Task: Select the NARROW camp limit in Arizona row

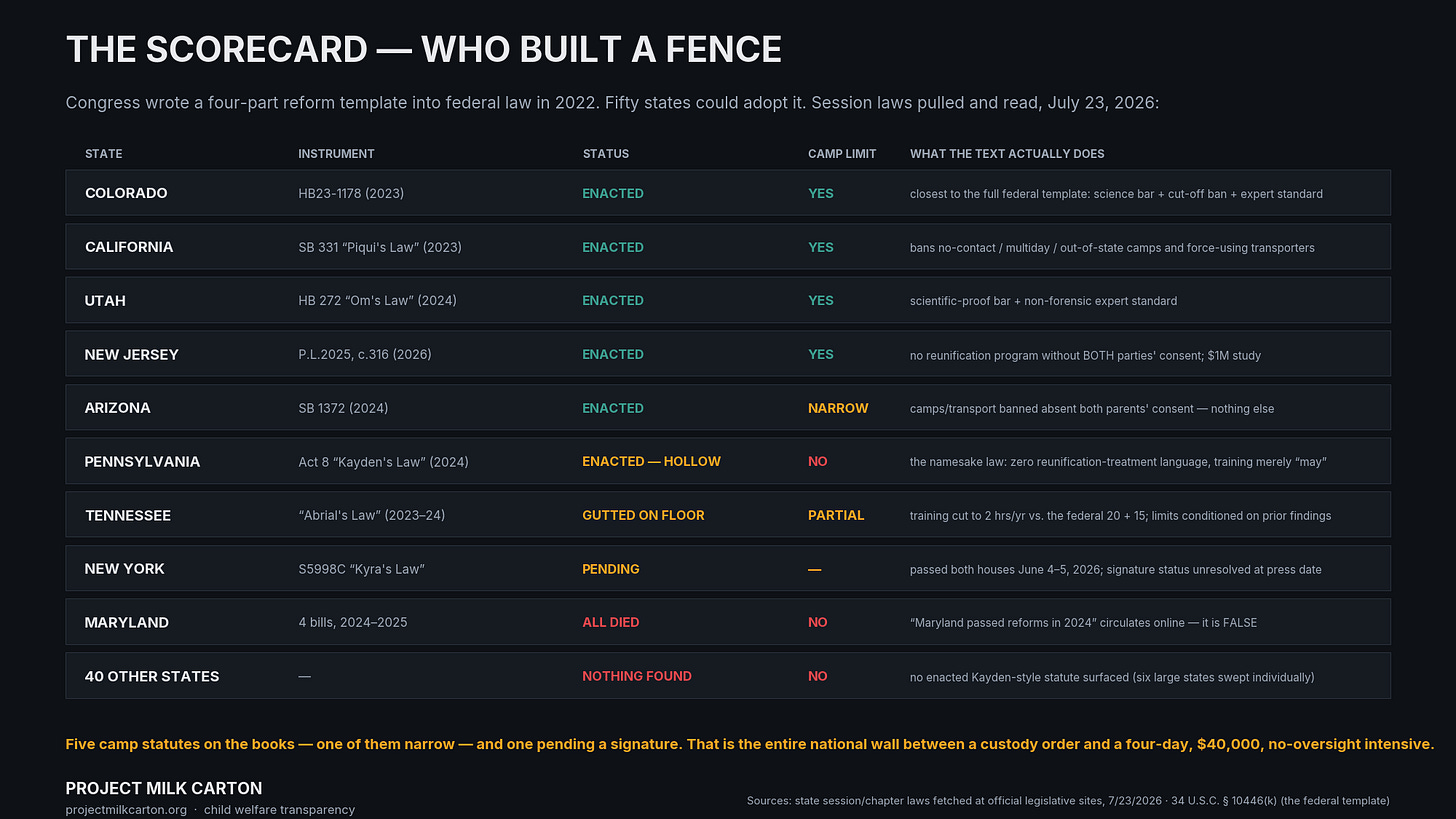Action: (838, 408)
